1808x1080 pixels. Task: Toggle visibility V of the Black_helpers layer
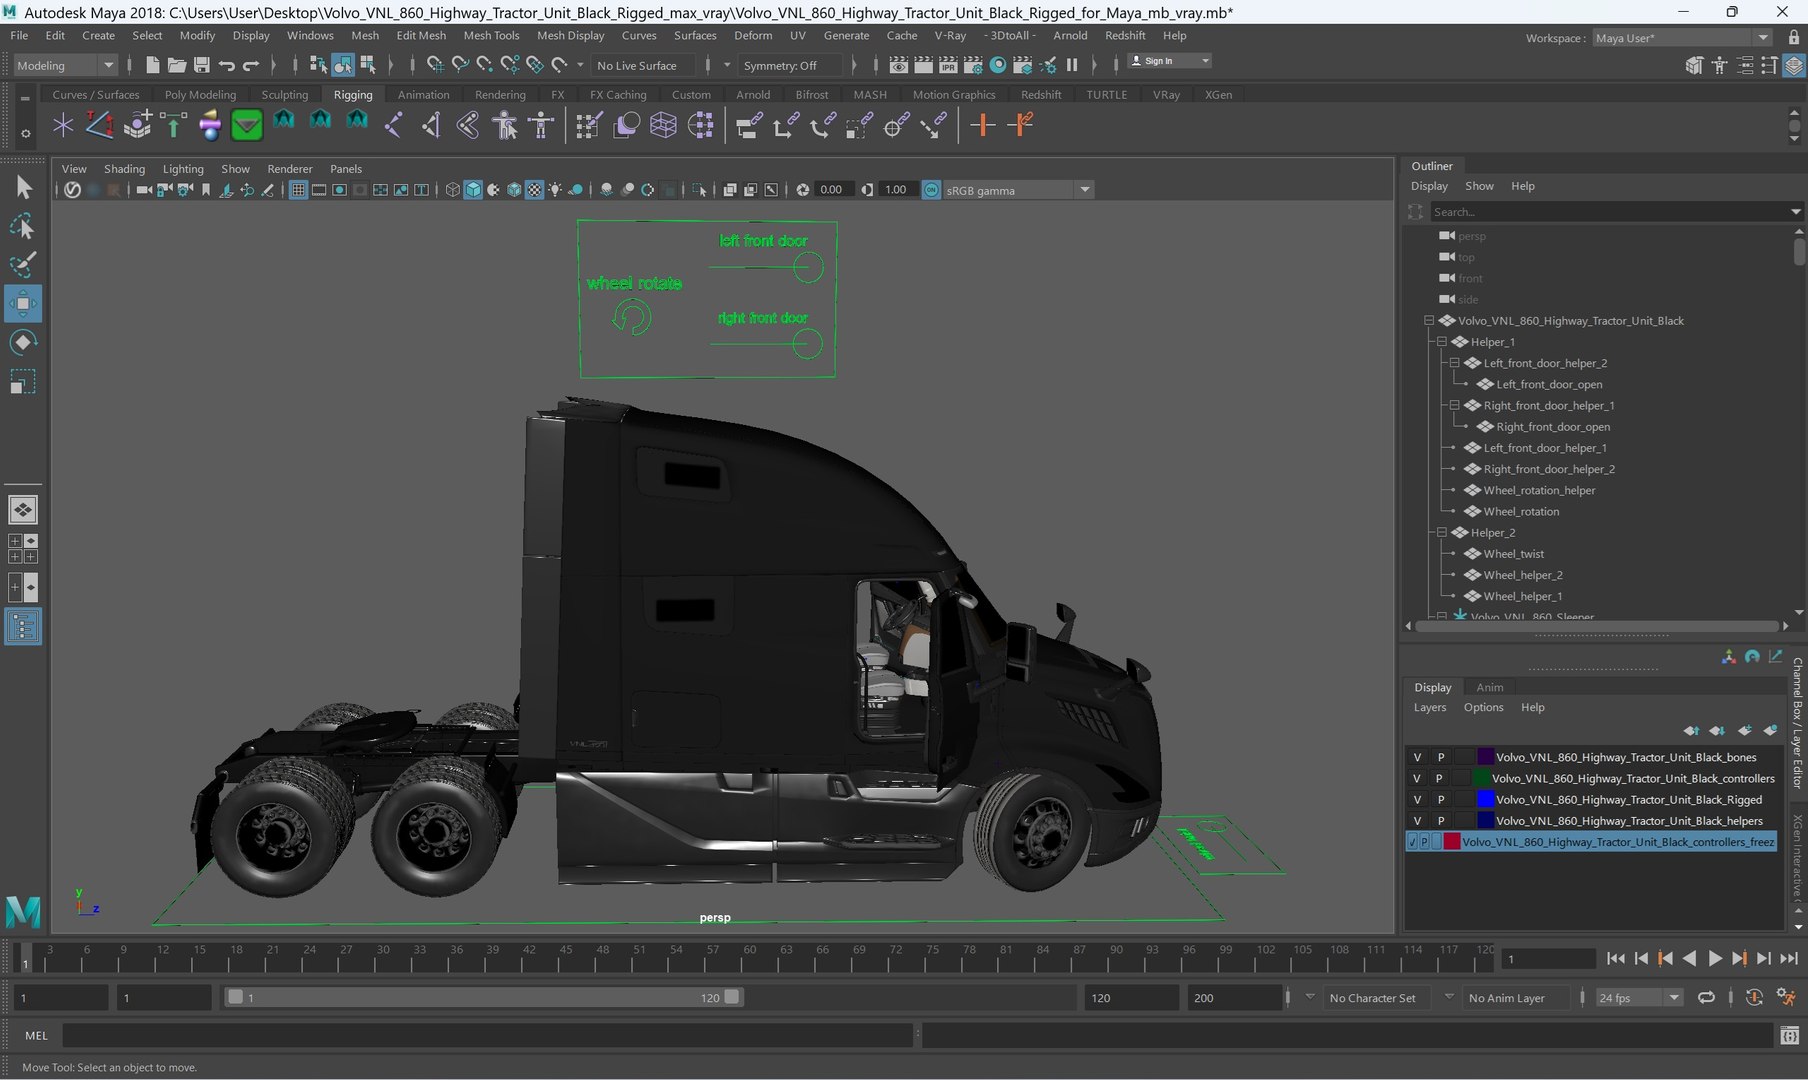click(x=1417, y=820)
